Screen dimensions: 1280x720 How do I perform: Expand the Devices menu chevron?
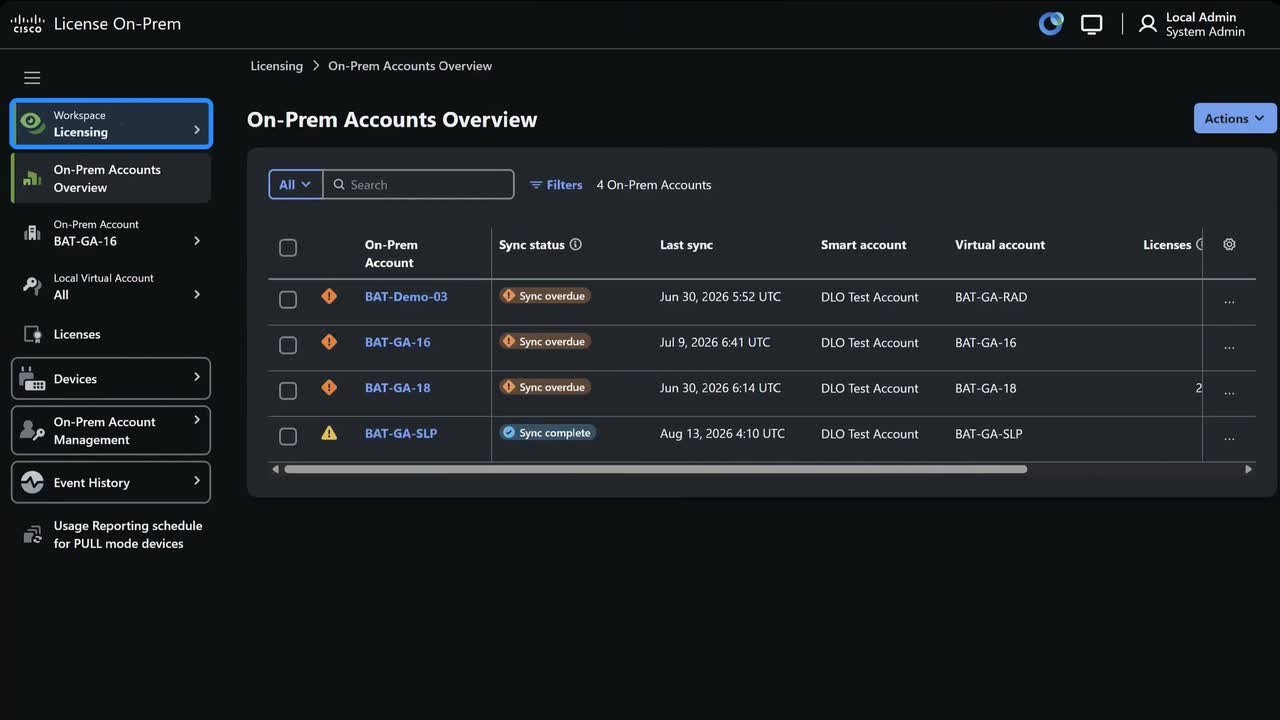(x=197, y=377)
